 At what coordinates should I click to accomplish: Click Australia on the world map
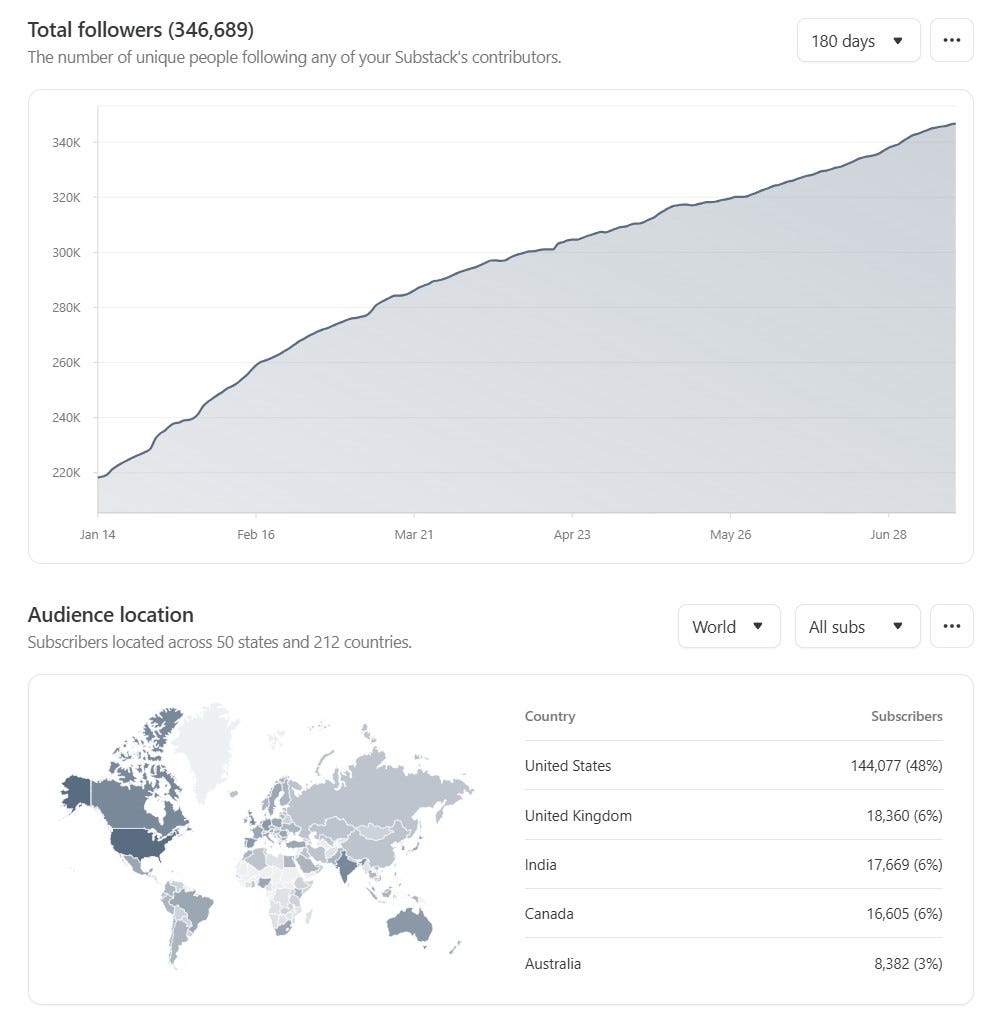tap(409, 924)
